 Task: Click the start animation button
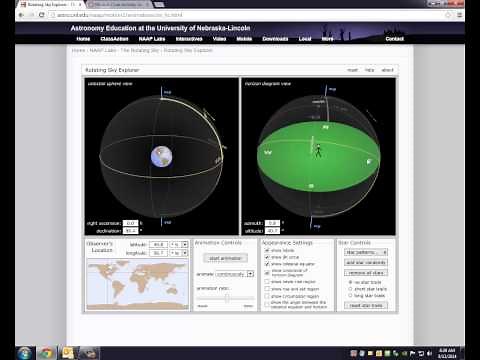click(x=225, y=258)
